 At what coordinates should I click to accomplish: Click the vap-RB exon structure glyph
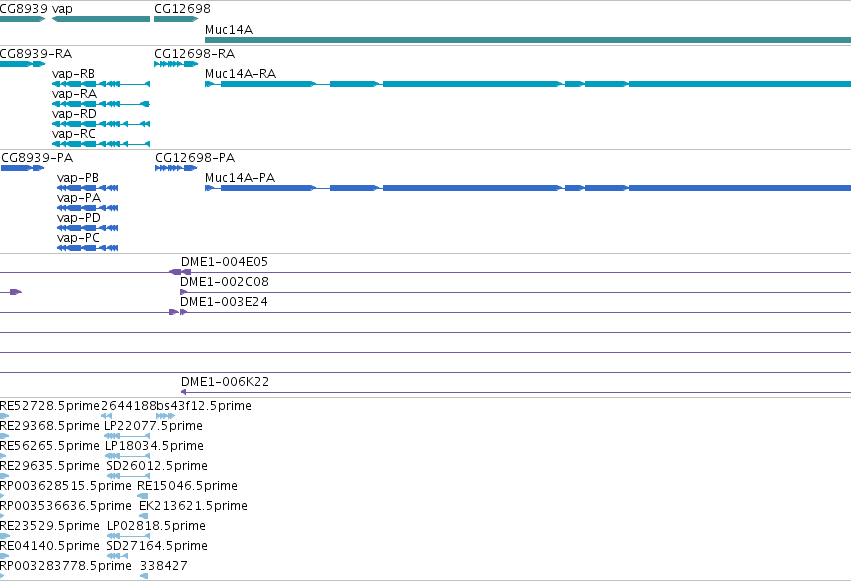tap(101, 84)
